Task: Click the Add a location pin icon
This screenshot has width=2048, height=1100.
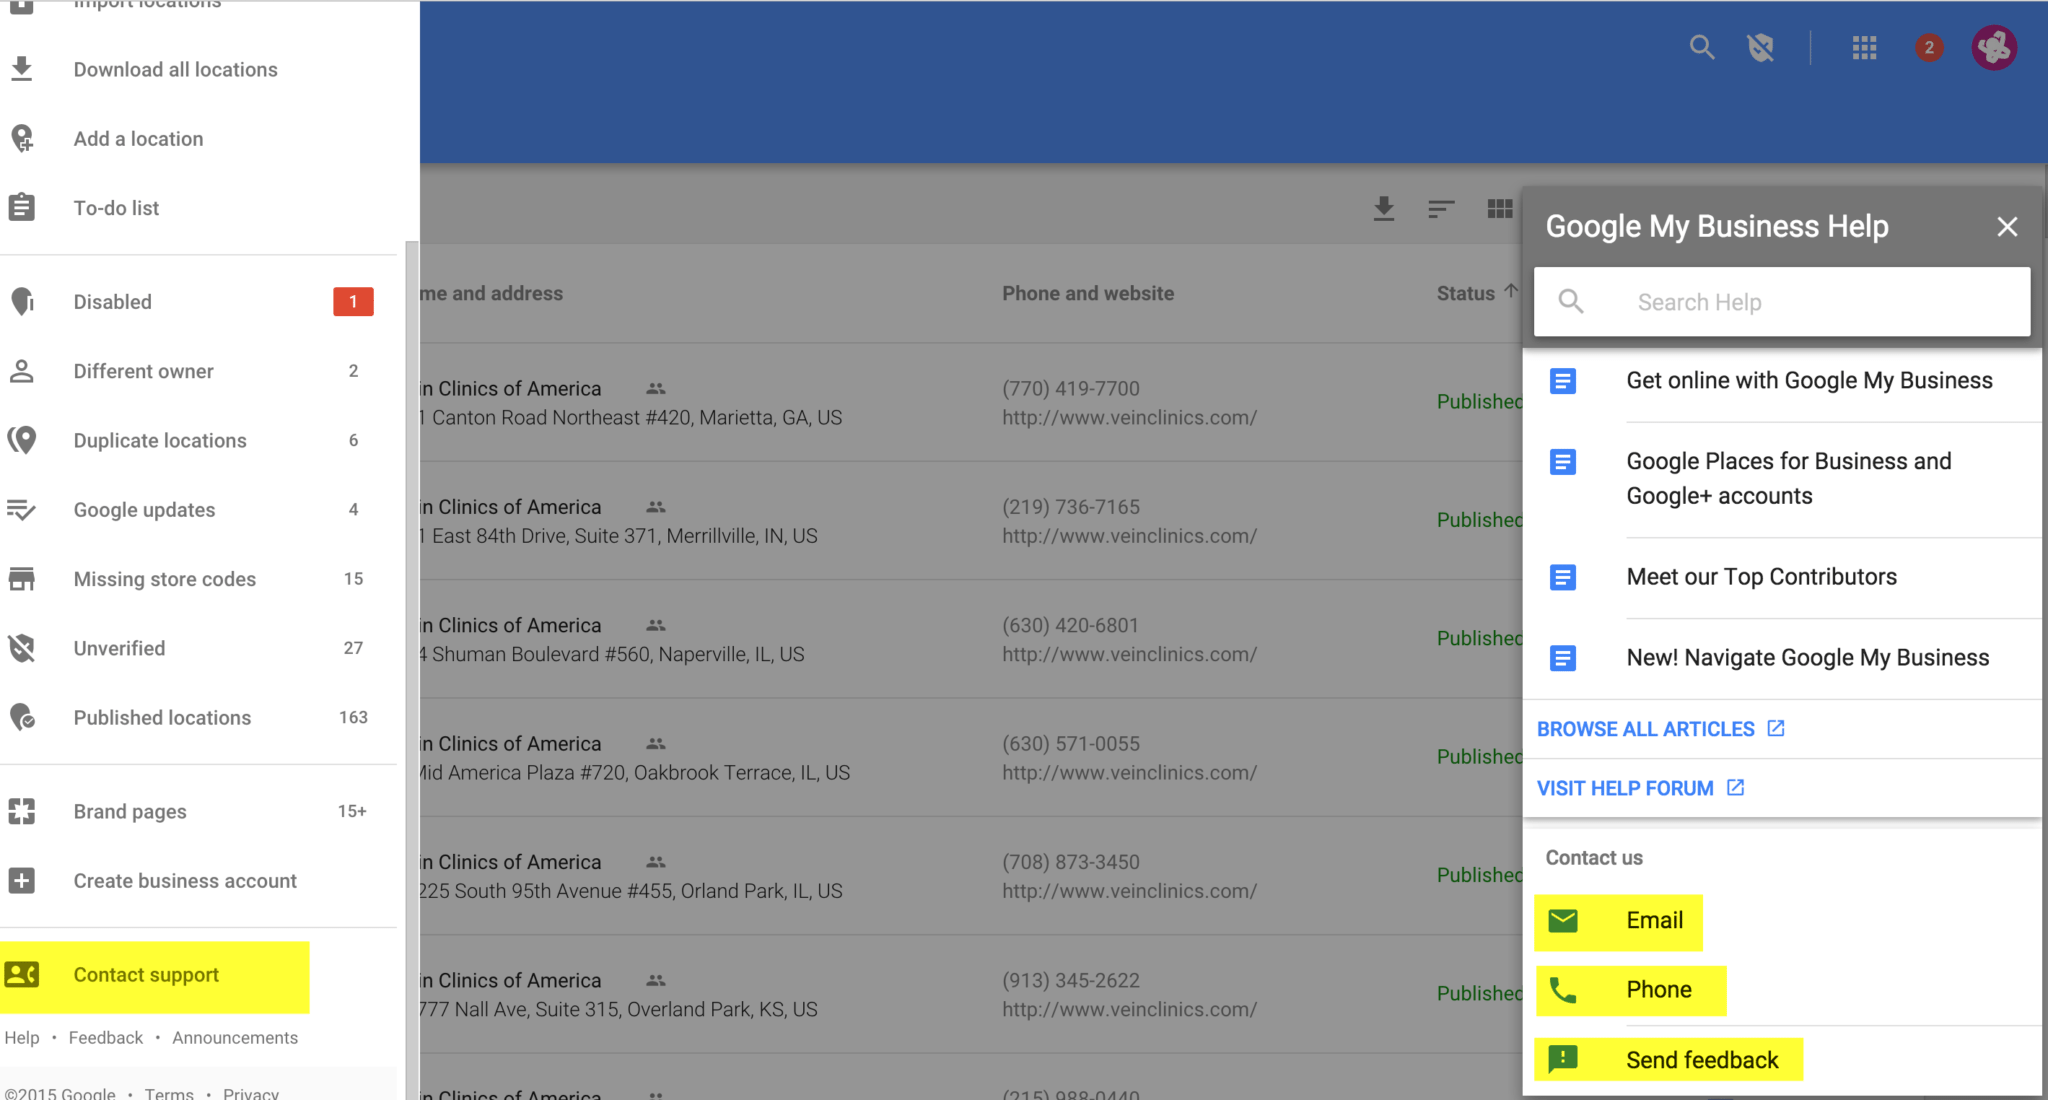Action: click(22, 138)
